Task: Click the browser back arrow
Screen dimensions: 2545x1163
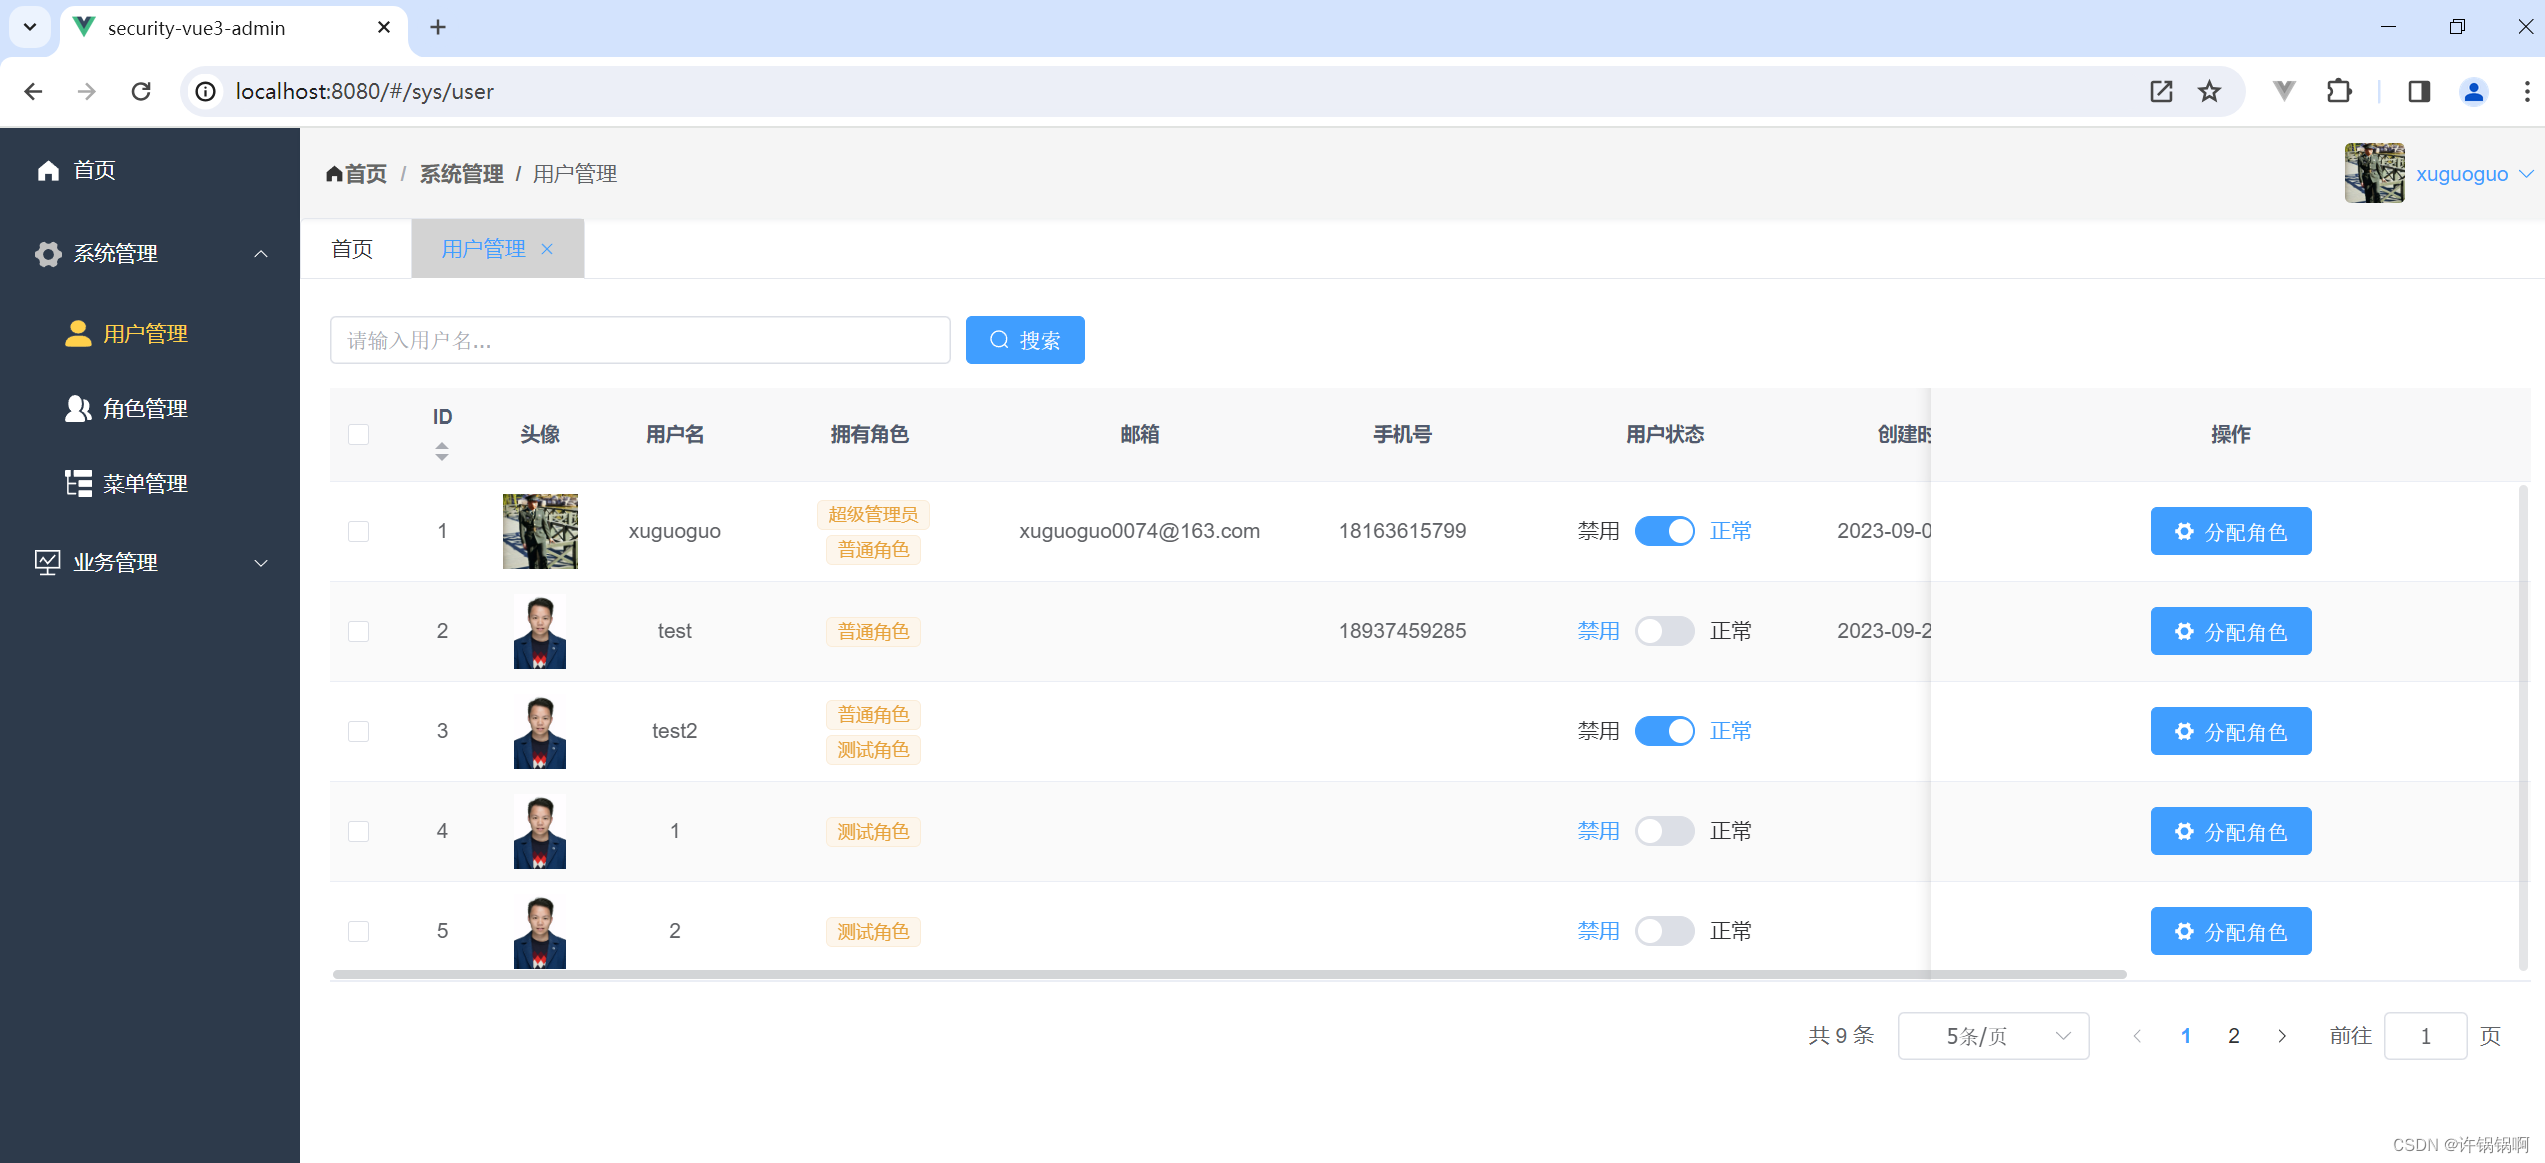Action: coord(33,92)
